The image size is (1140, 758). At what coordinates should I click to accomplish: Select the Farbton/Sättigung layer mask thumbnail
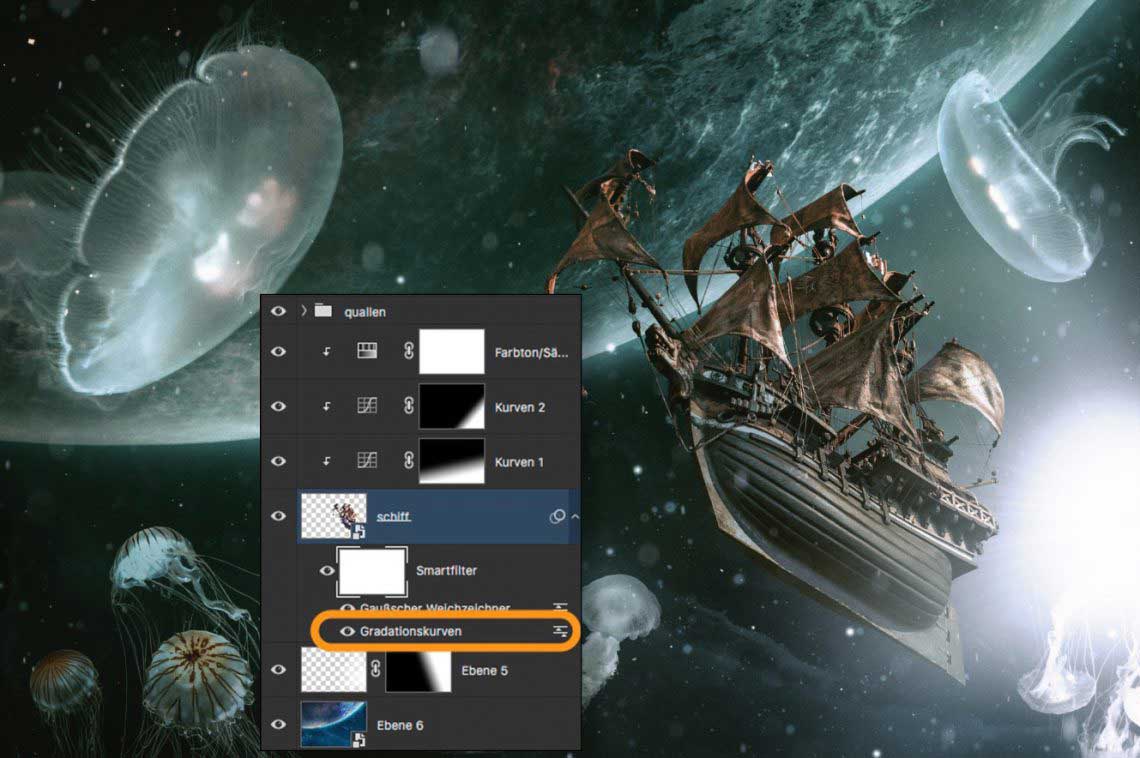pyautogui.click(x=451, y=351)
